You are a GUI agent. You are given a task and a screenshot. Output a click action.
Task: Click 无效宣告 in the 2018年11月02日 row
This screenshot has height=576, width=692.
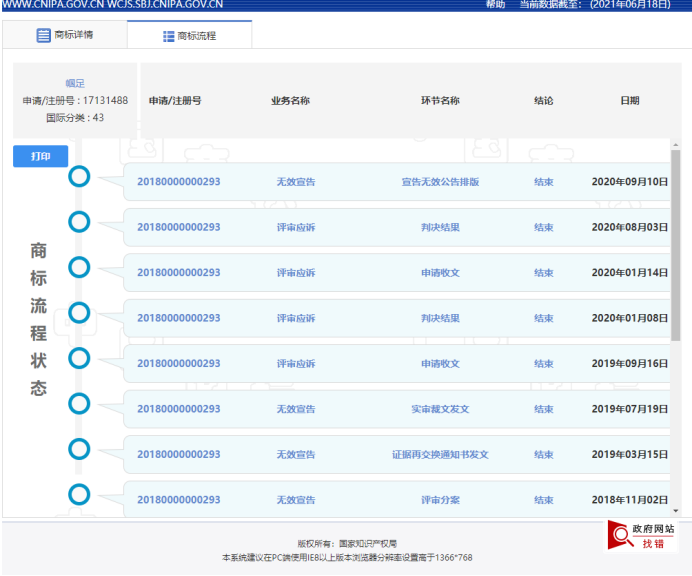pos(296,500)
